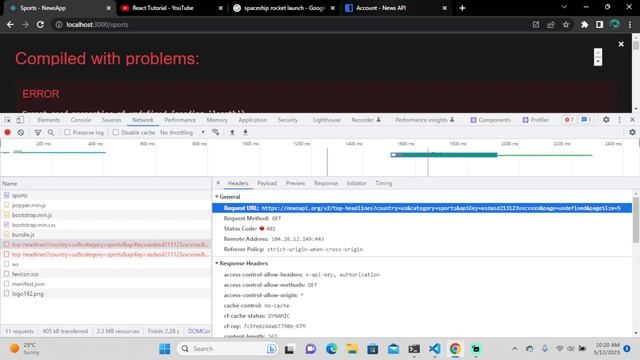Activate the inspect element picker in DevTools
640x360 pixels.
coord(8,120)
